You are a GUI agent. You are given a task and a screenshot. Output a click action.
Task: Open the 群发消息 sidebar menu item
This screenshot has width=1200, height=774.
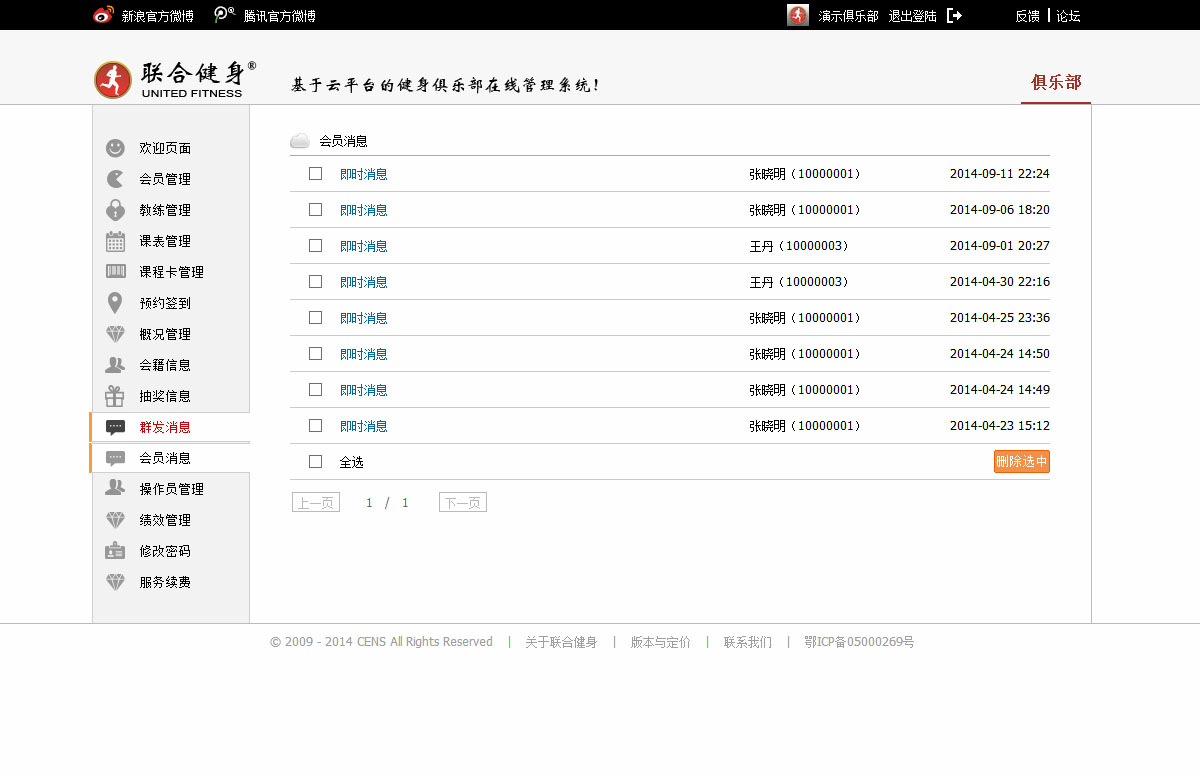(165, 427)
